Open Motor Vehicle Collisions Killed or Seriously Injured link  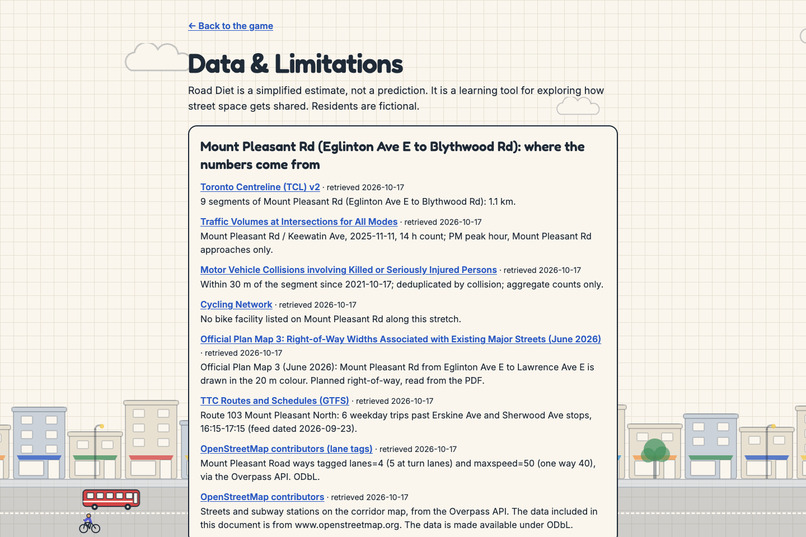point(349,270)
